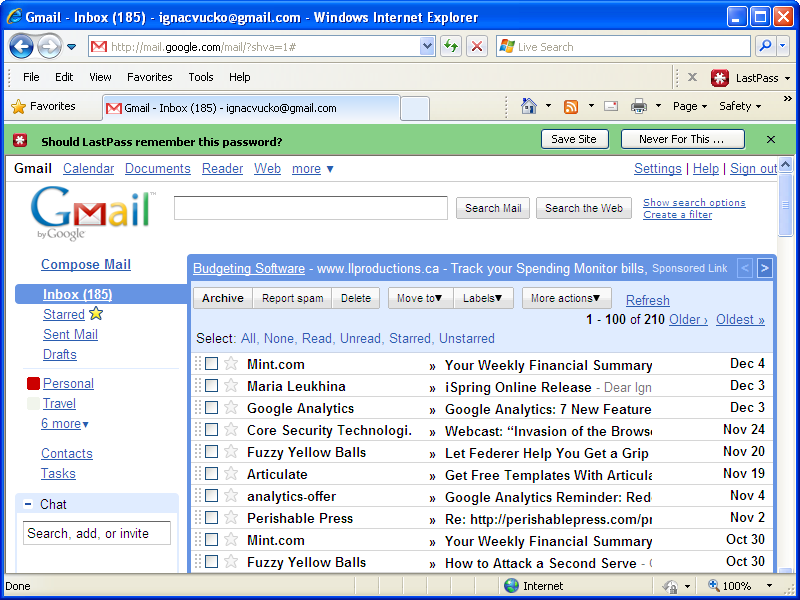Click the RSS feeds icon

click(570, 106)
